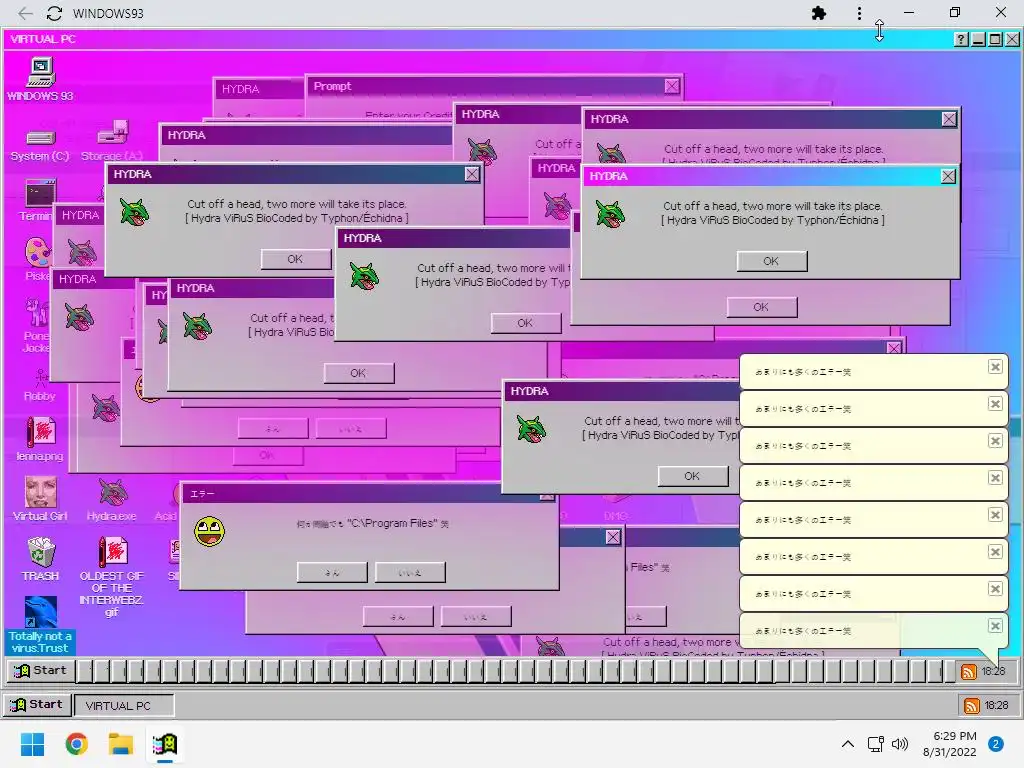The height and width of the screenshot is (768, 1024).
Task: Run the Hydra.exe desktop icon
Action: pyautogui.click(x=112, y=500)
